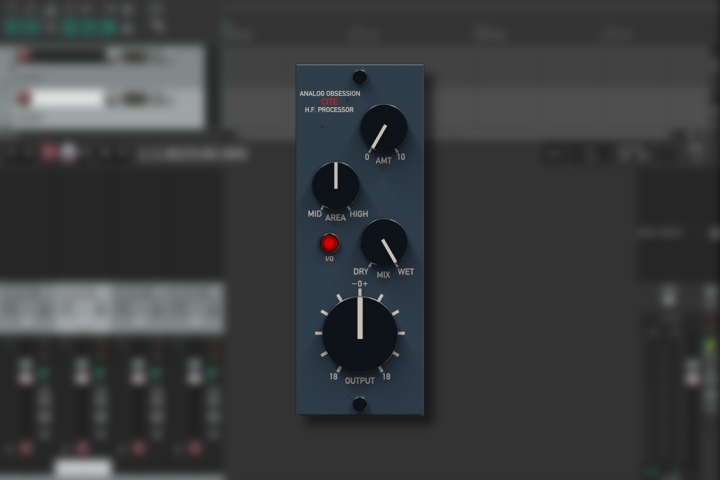
Task: Click the -0+ center mark above OUTPUT
Action: tap(360, 284)
